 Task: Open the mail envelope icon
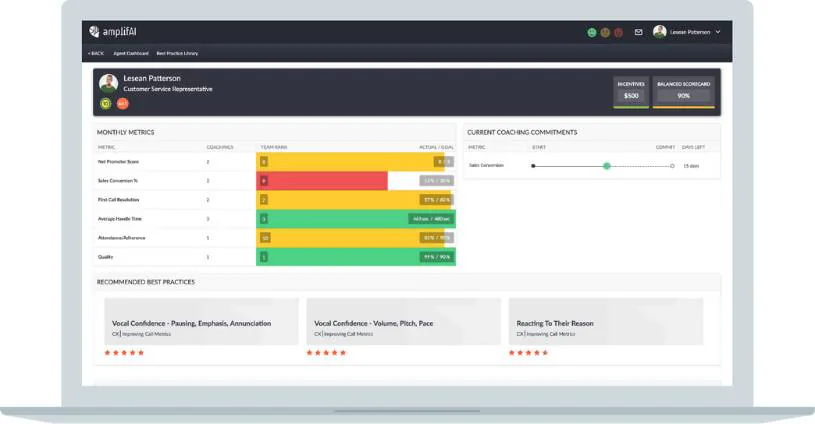638,32
